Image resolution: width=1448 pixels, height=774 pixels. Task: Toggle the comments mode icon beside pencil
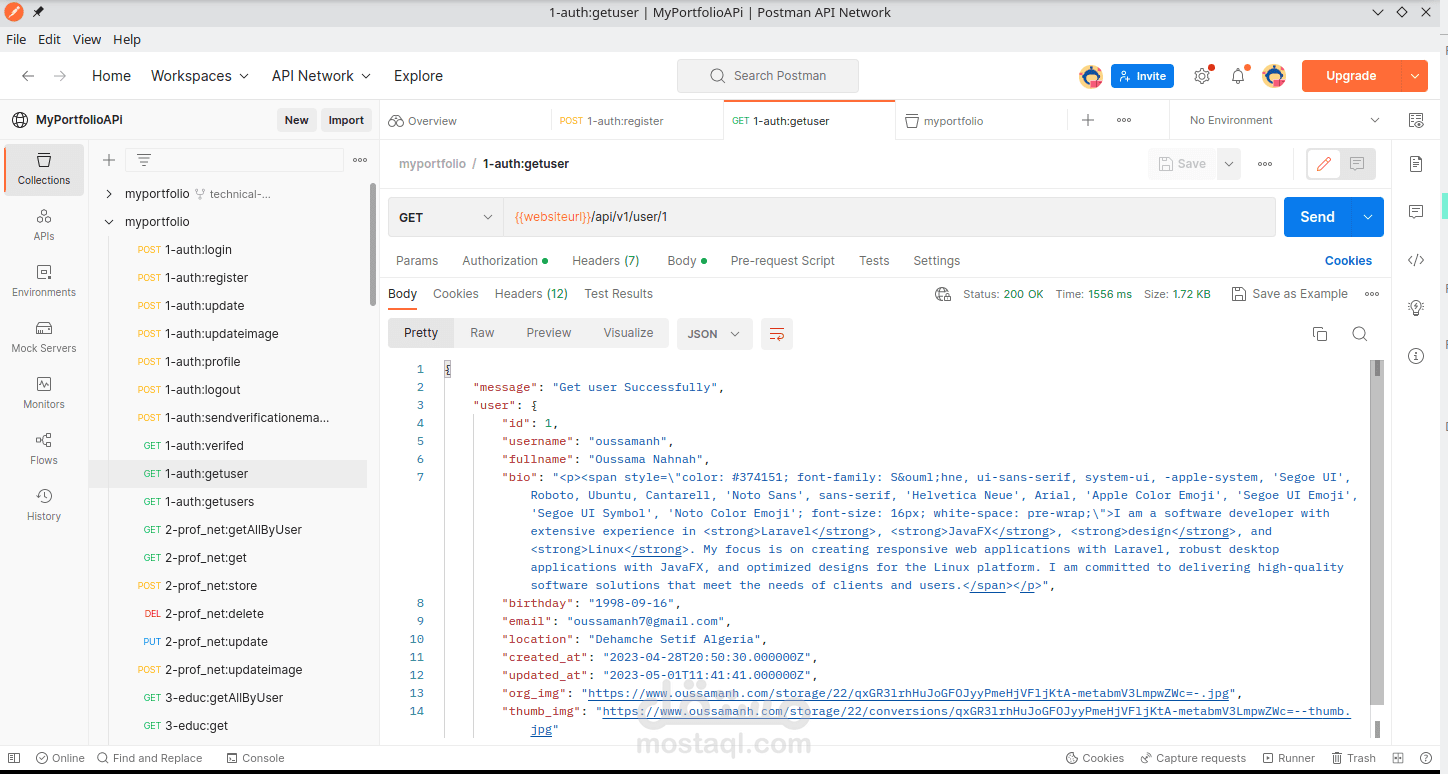click(1357, 164)
